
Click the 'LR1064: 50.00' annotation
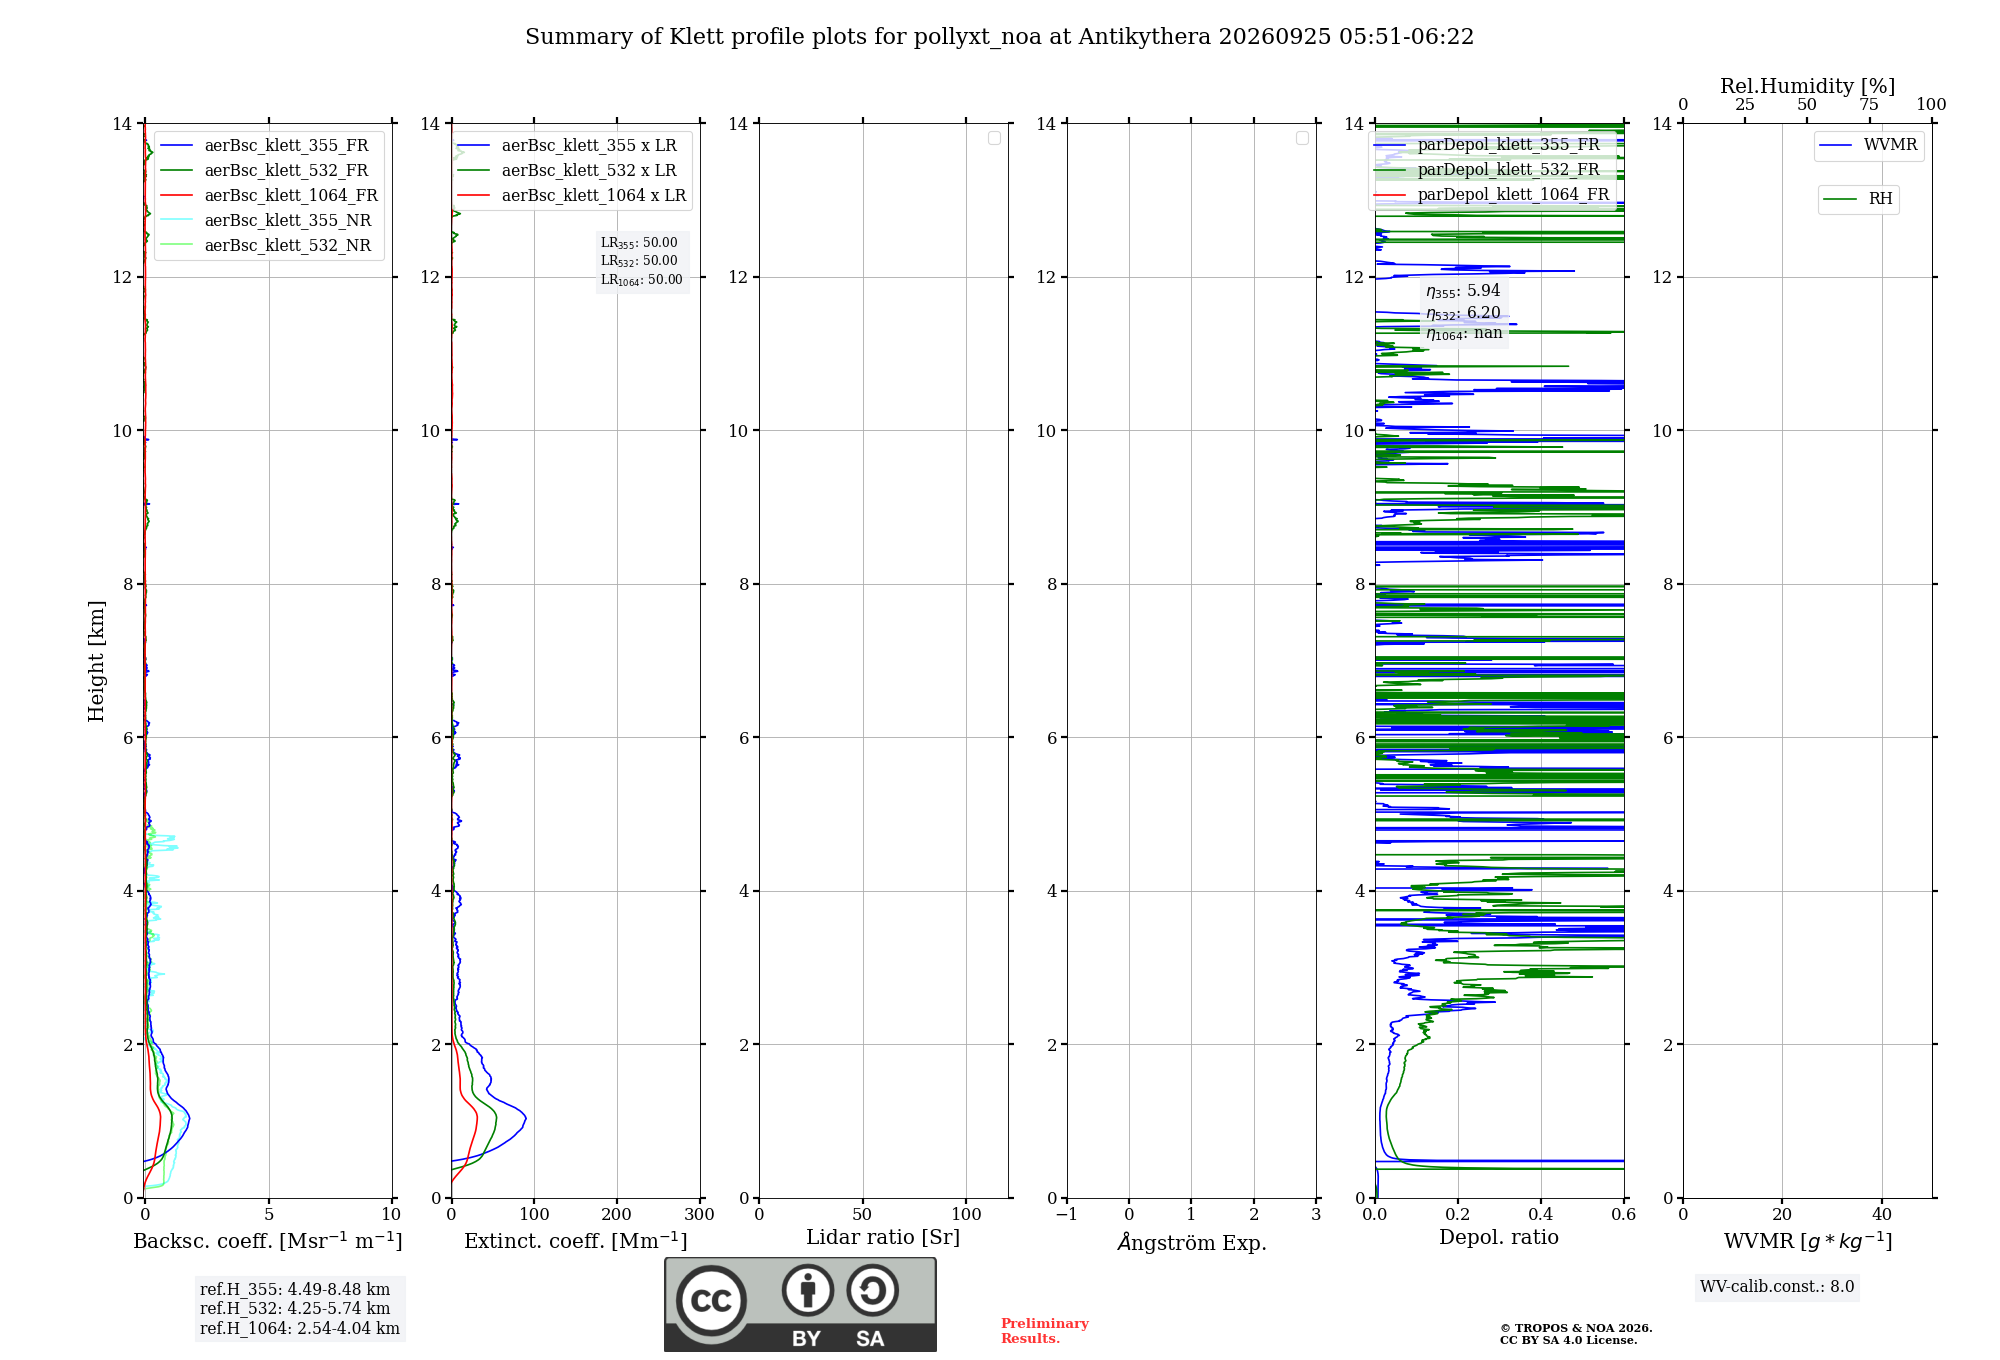tap(642, 280)
